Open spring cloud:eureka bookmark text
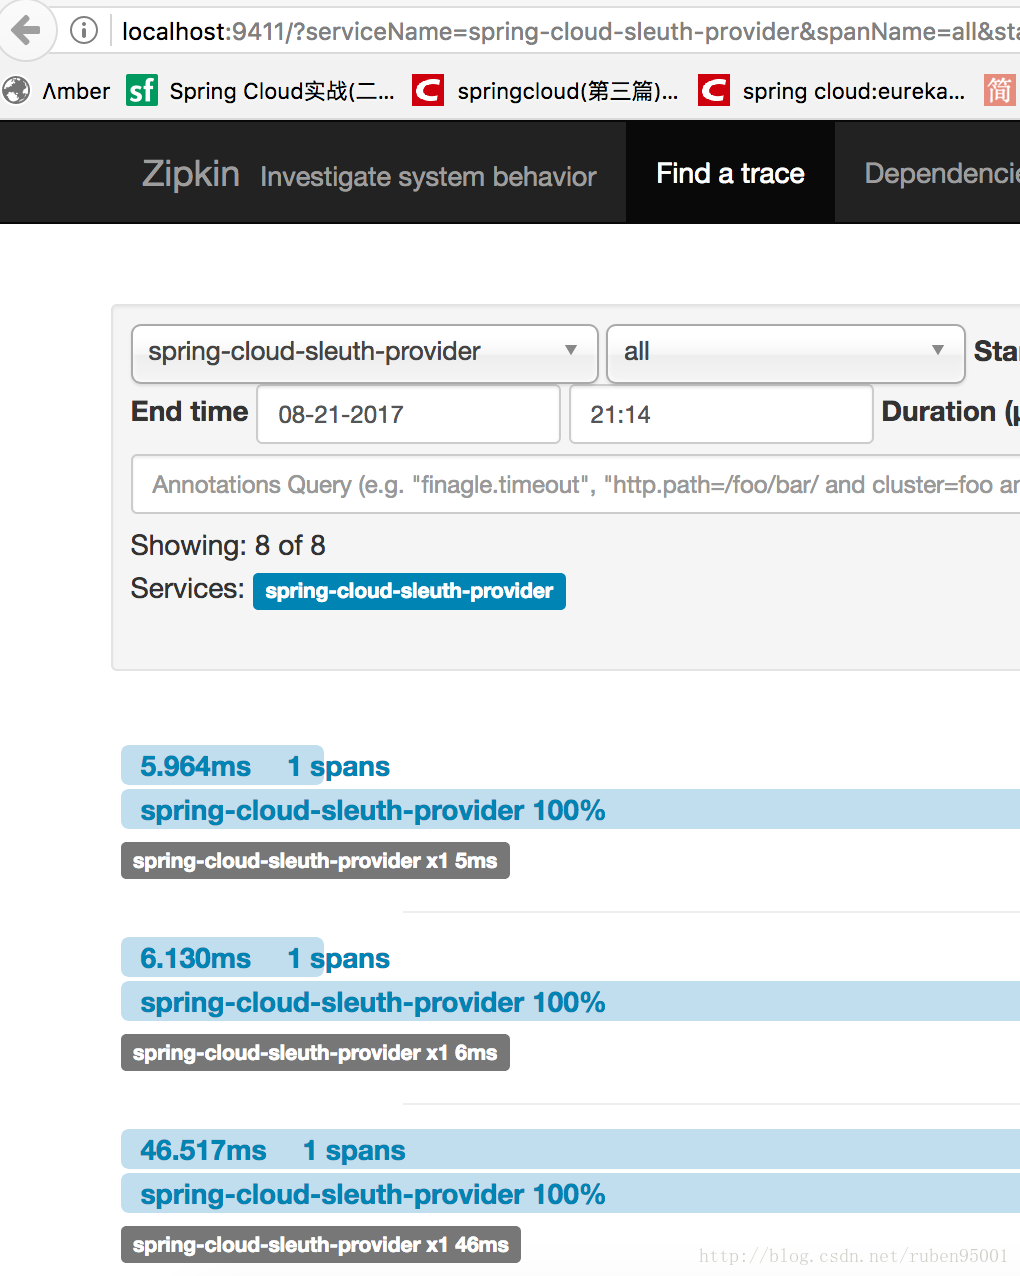This screenshot has height=1276, width=1020. point(854,92)
